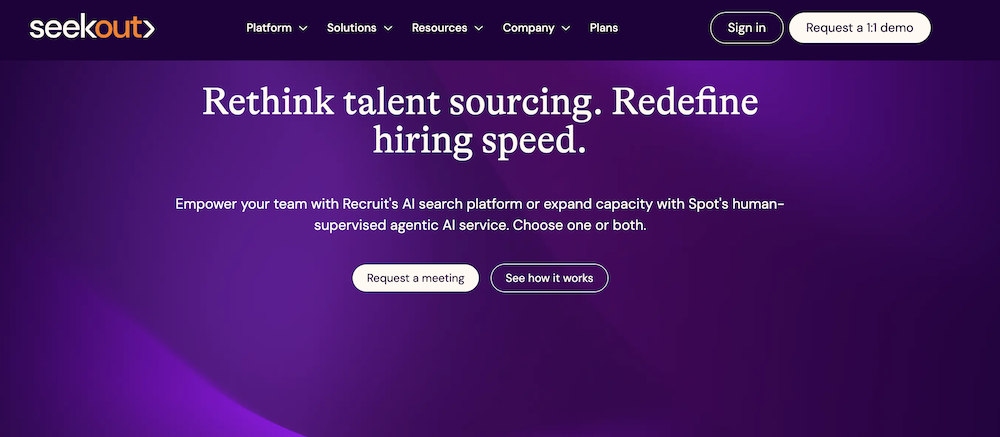The height and width of the screenshot is (437, 1000).
Task: Expand the Platform menu chevron
Action: coord(303,28)
